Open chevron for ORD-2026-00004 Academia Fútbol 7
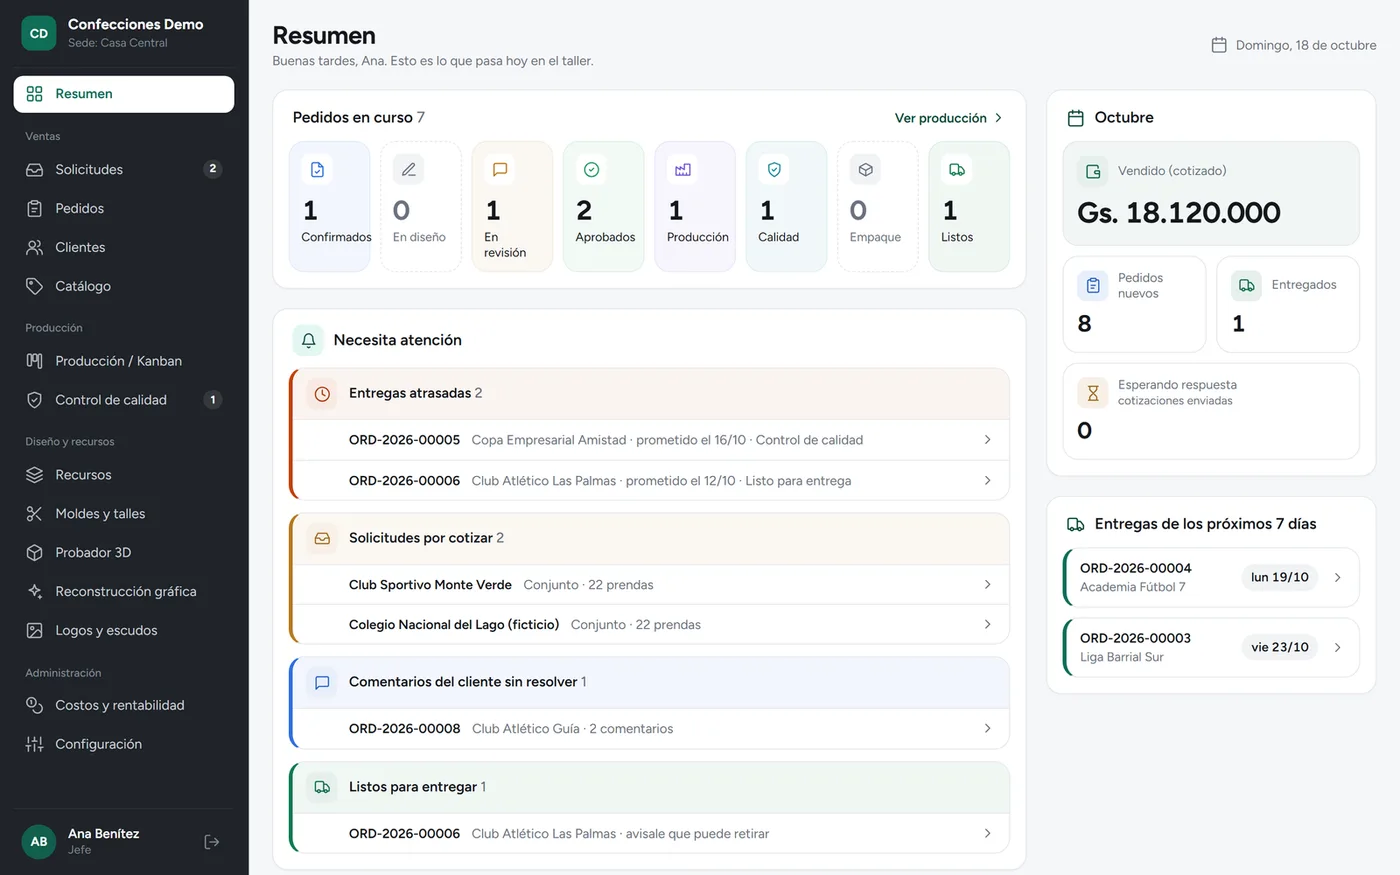 click(1338, 577)
